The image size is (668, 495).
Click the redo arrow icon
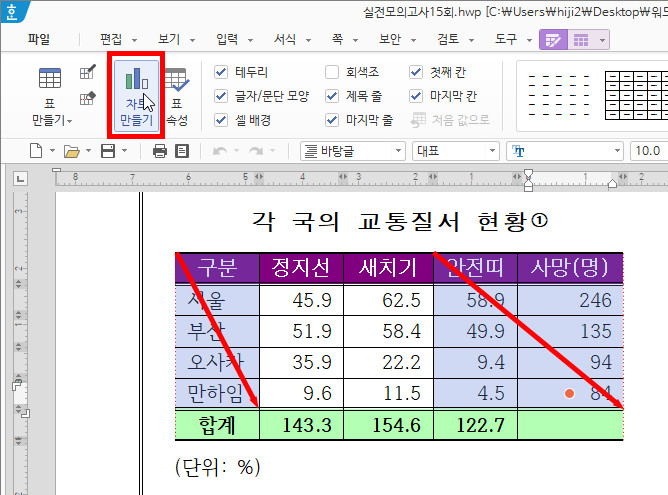click(256, 151)
